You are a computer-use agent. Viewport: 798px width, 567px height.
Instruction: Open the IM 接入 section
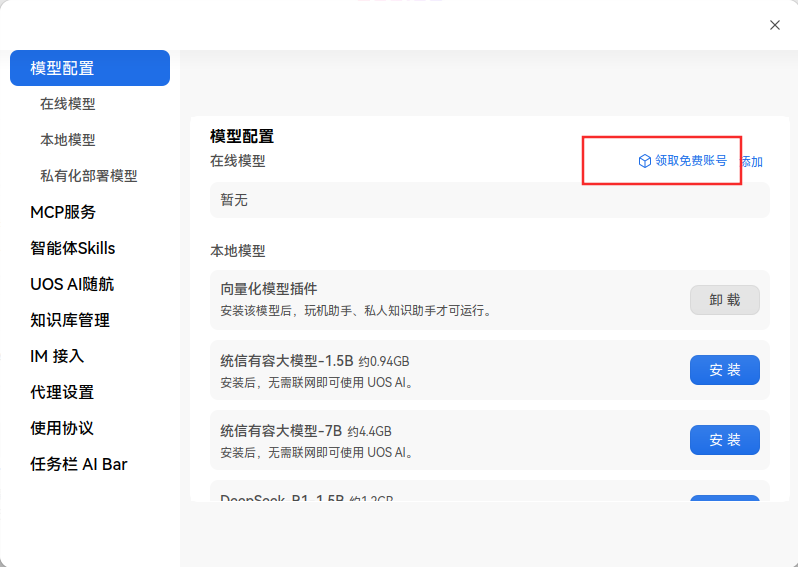tap(57, 356)
